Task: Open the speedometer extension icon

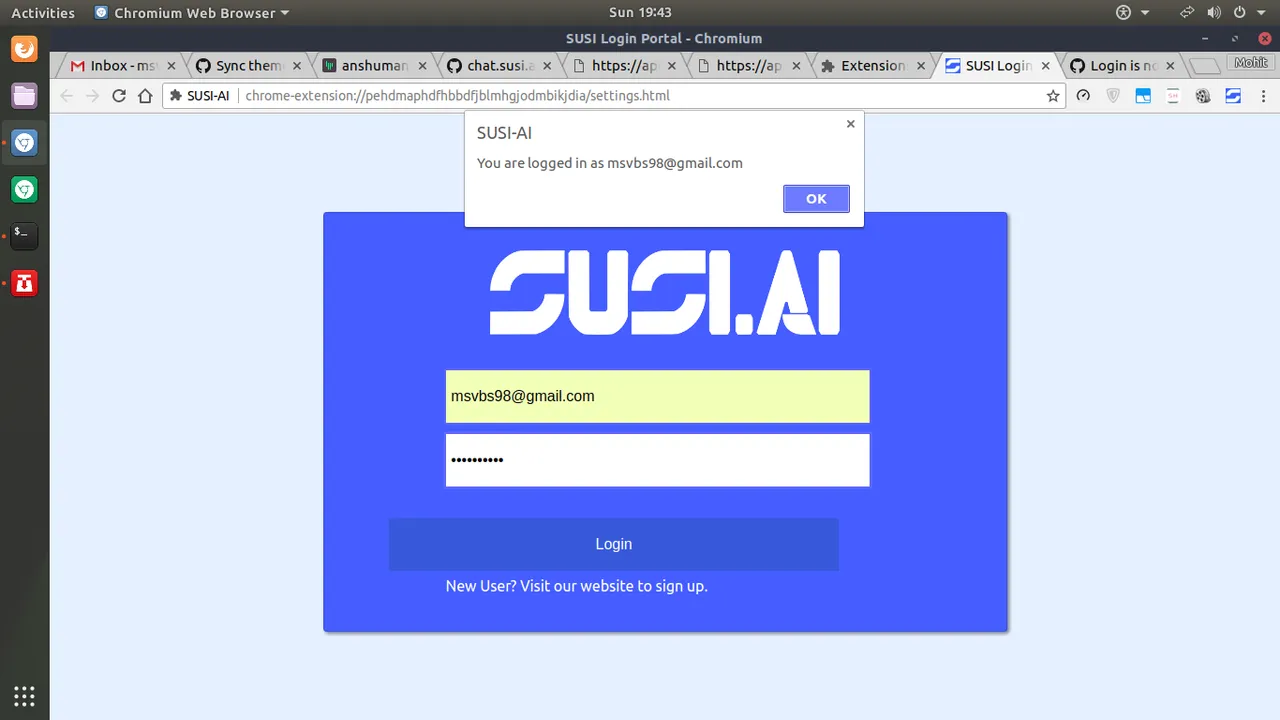Action: (x=1083, y=96)
